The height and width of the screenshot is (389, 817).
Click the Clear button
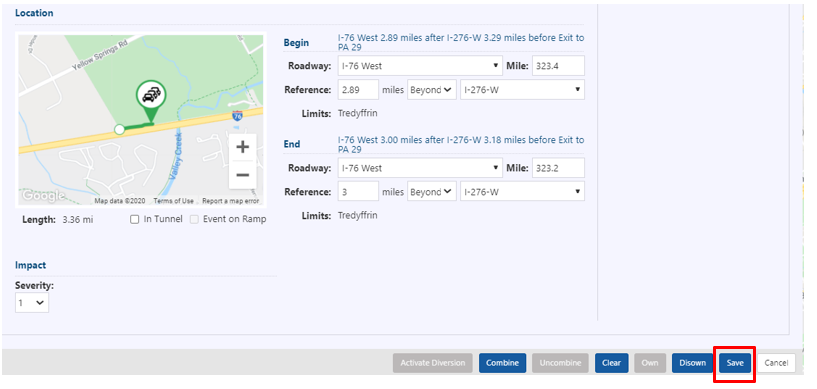(611, 363)
